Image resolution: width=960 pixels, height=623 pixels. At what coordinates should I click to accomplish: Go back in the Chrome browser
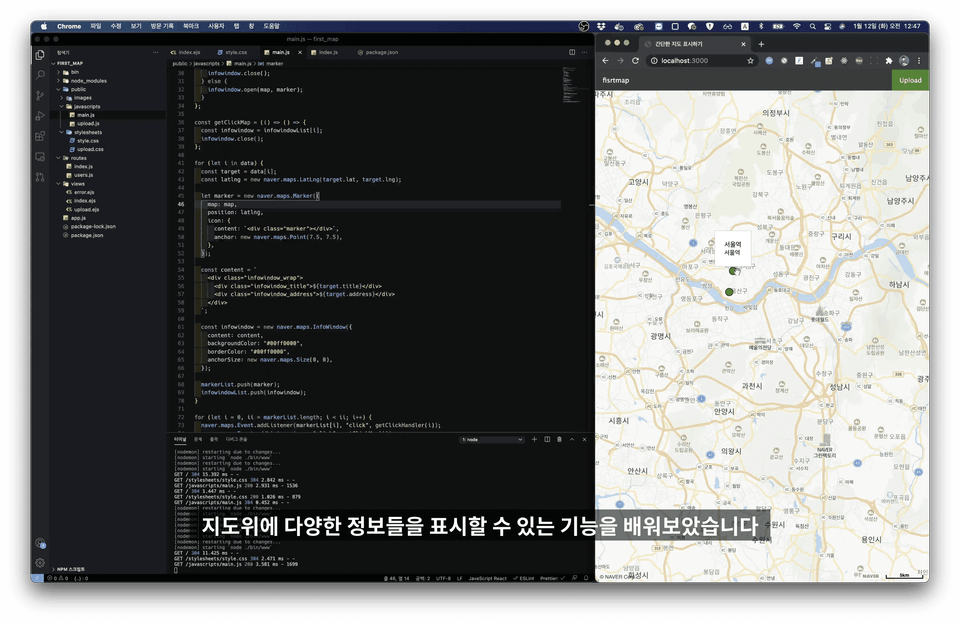(606, 61)
